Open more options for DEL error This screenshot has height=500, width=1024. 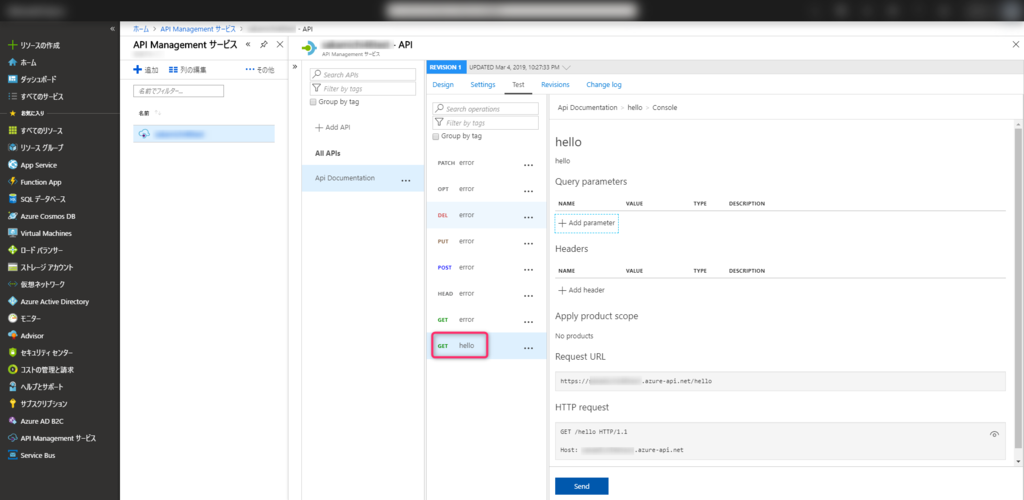click(x=528, y=217)
